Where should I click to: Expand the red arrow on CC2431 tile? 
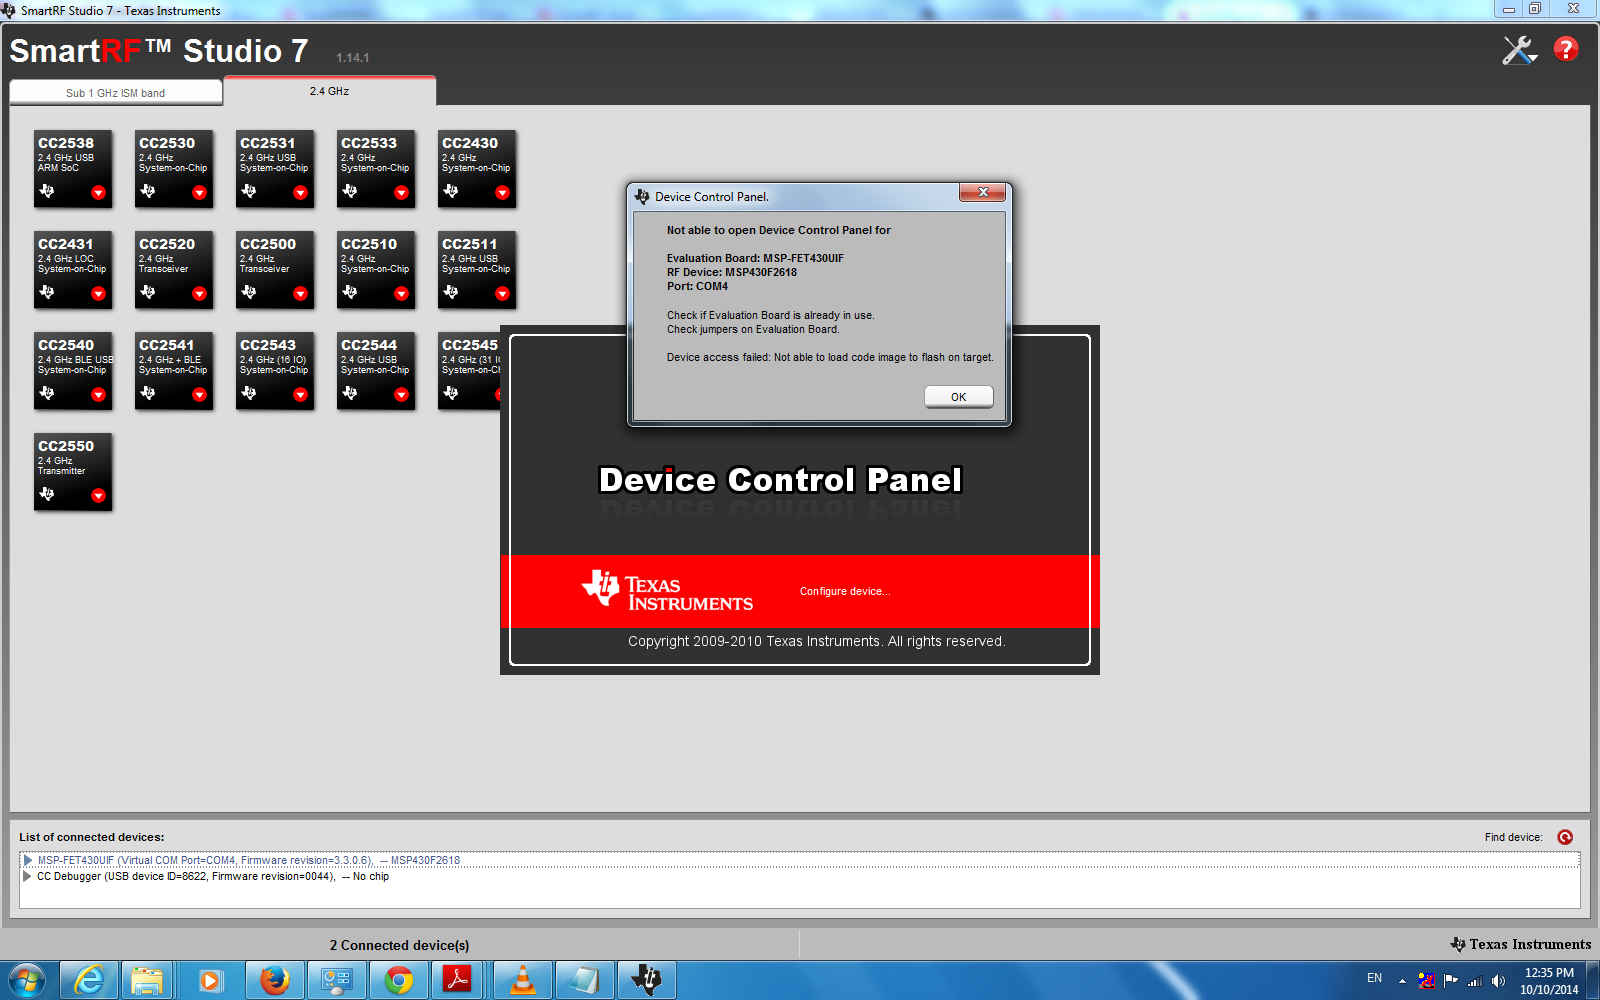click(x=98, y=294)
